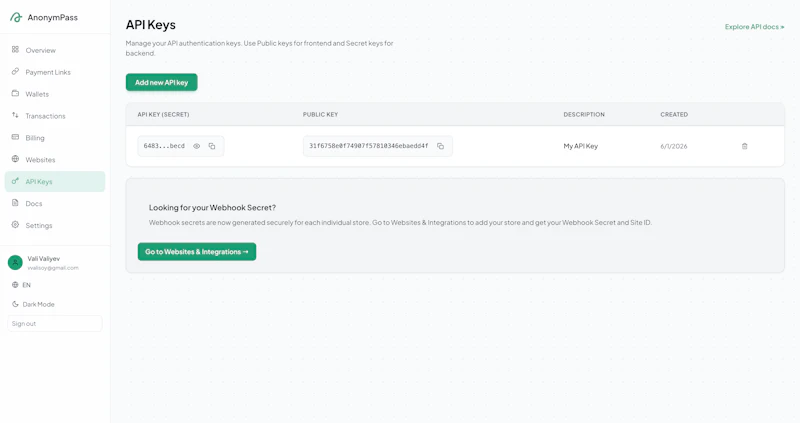This screenshot has height=423, width=800.
Task: Click the Settings gear icon
Action: (x=15, y=225)
